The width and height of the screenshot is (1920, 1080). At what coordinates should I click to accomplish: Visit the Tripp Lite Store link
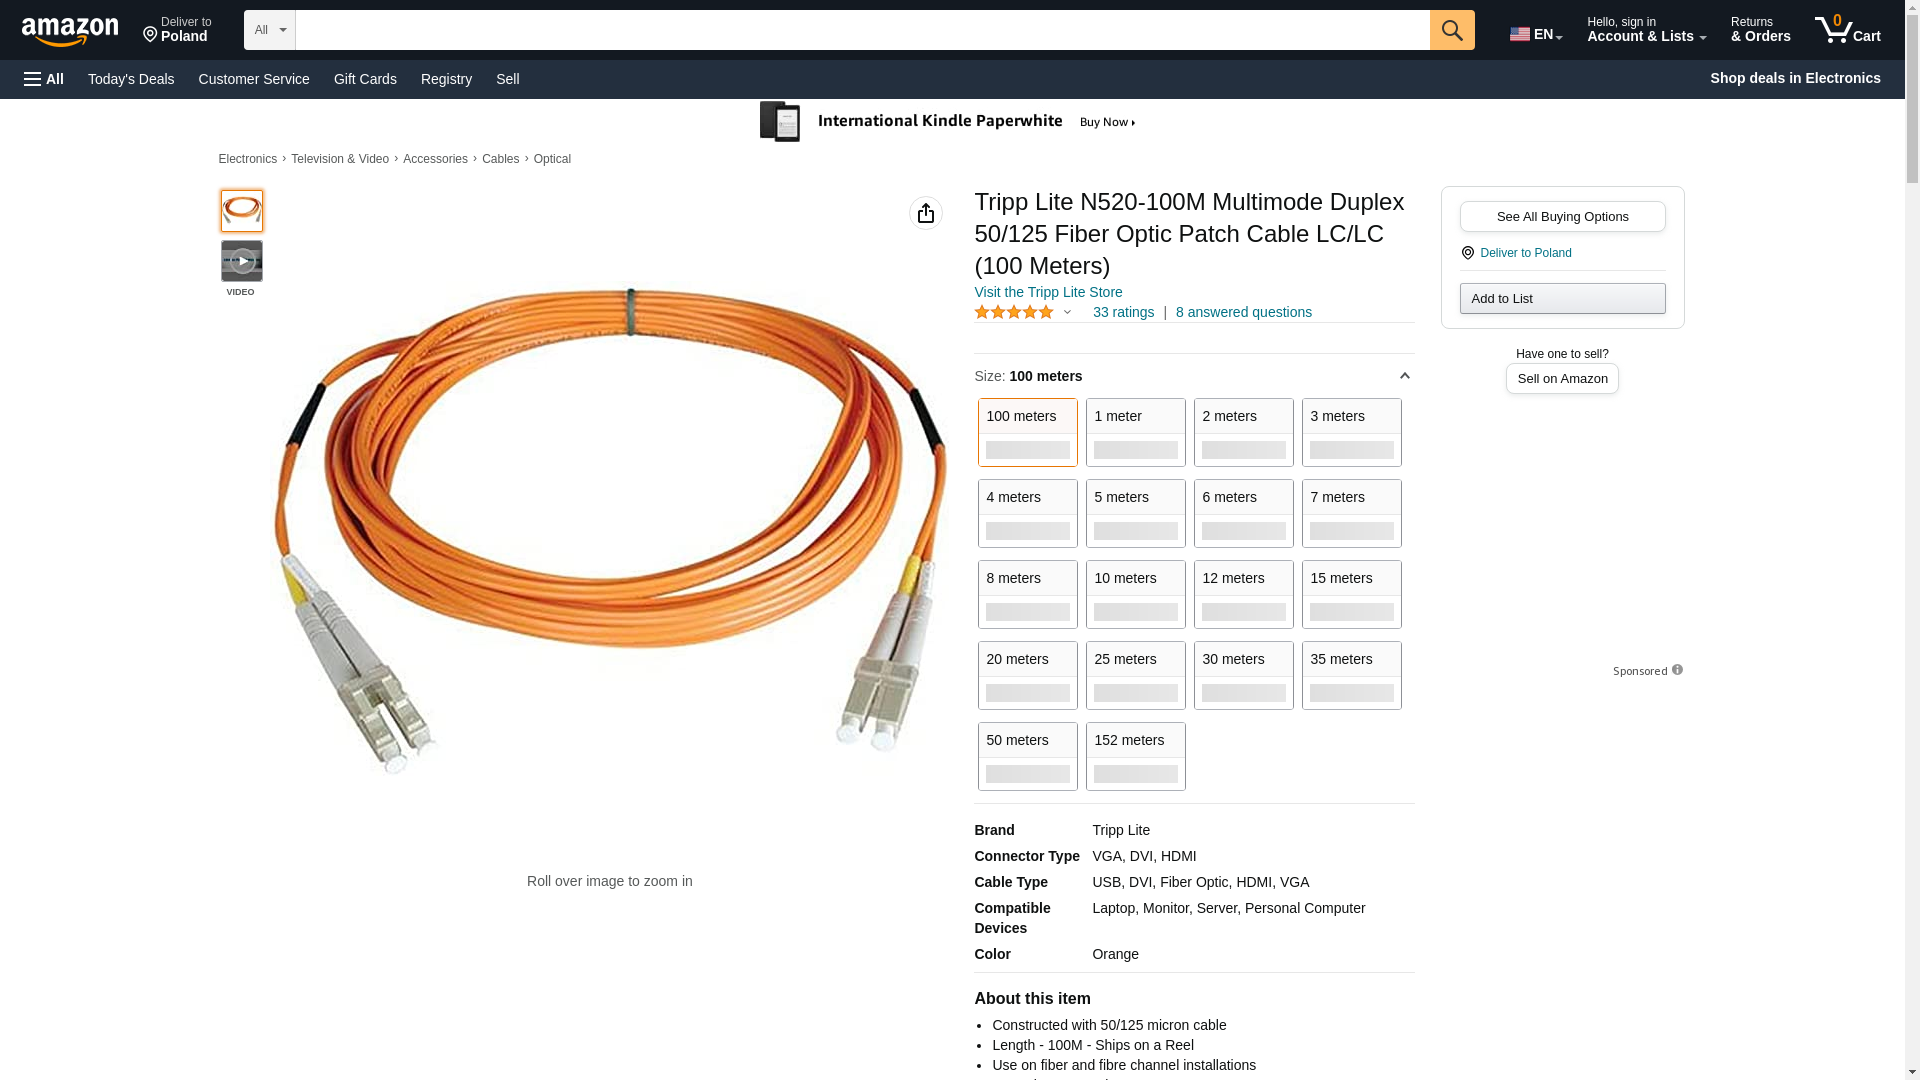coord(1048,292)
